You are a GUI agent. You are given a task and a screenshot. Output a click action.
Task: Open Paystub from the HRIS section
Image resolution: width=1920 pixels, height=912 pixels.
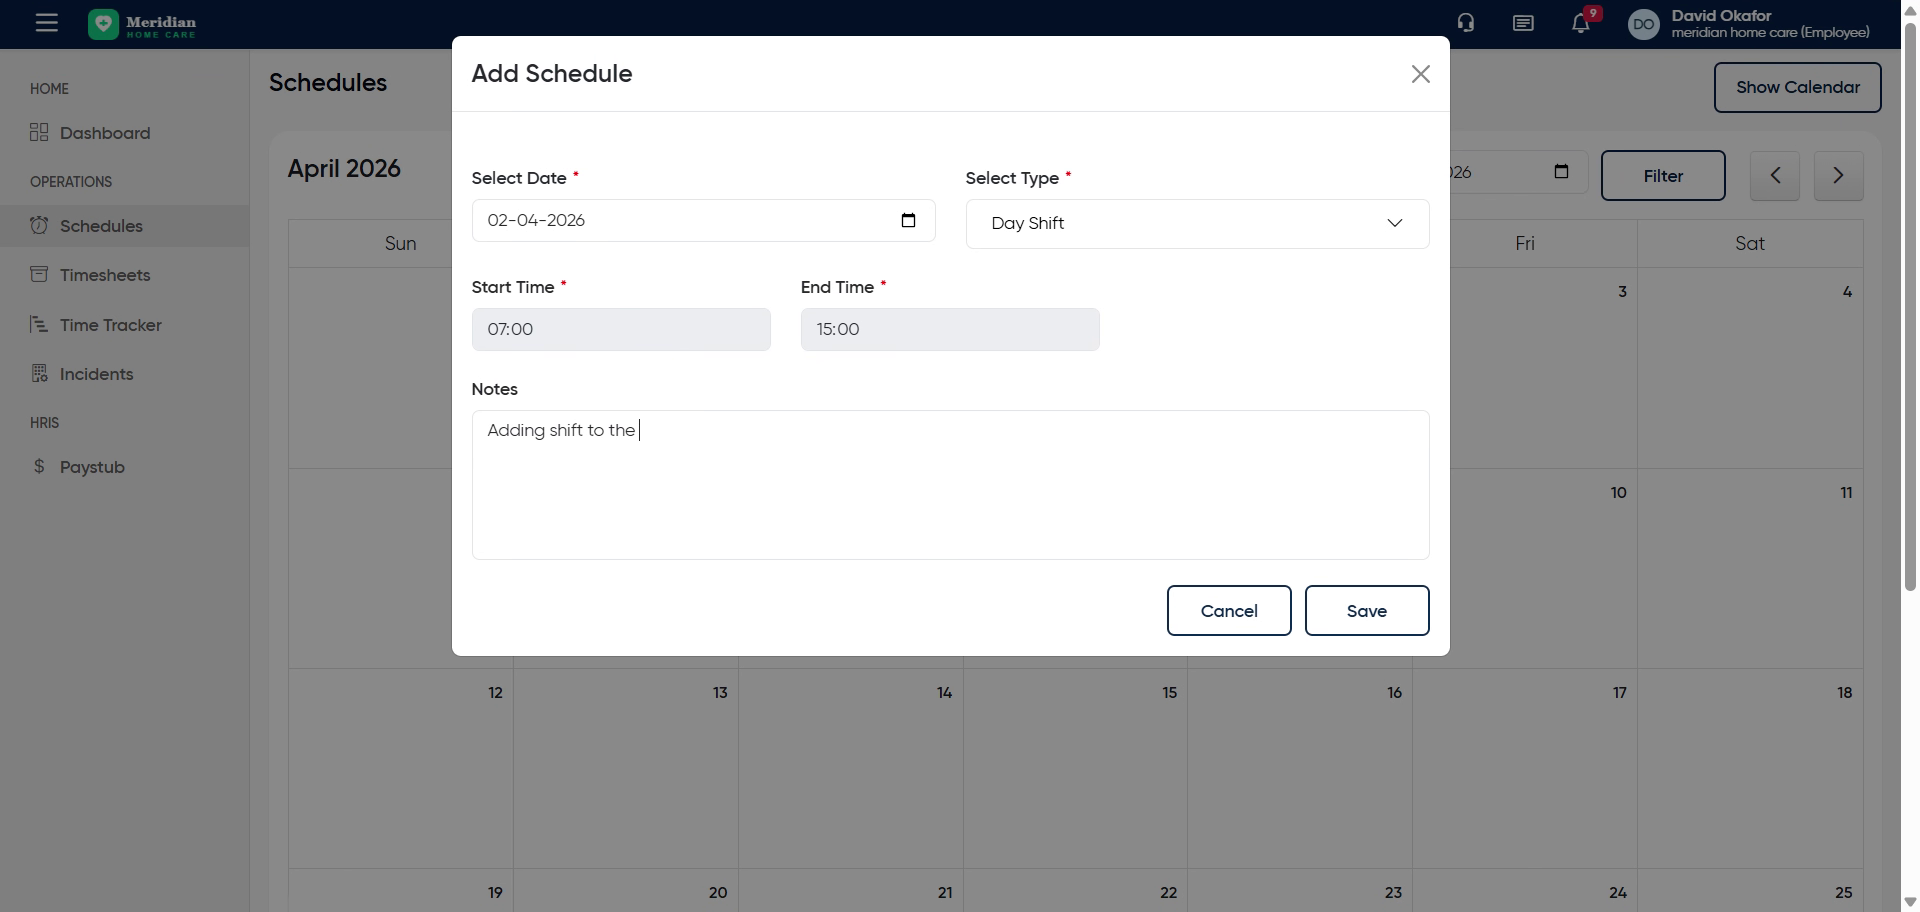coord(92,467)
